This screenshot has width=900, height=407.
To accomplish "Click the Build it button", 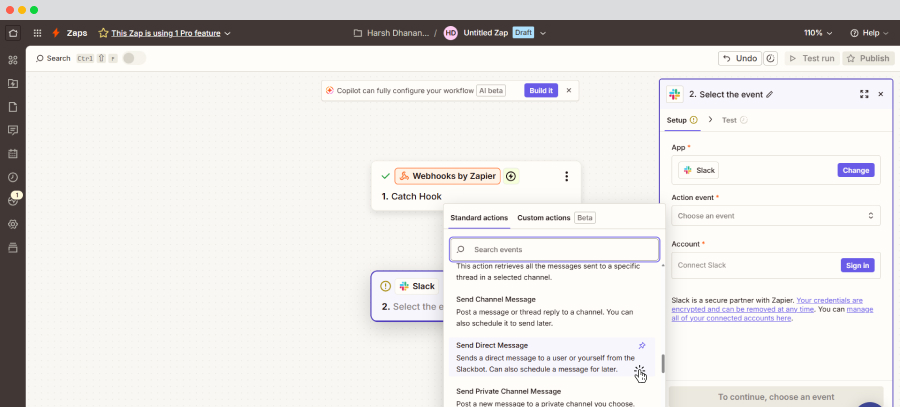I will coord(541,90).
